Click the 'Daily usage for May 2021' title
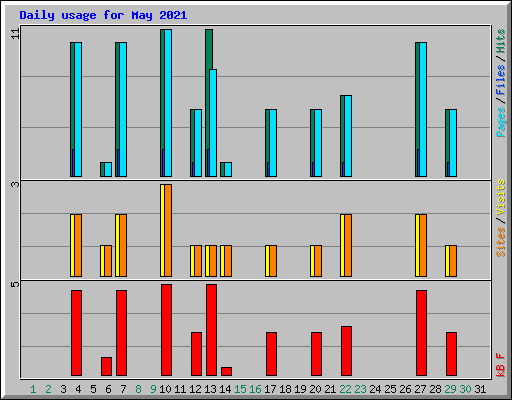 coord(103,15)
